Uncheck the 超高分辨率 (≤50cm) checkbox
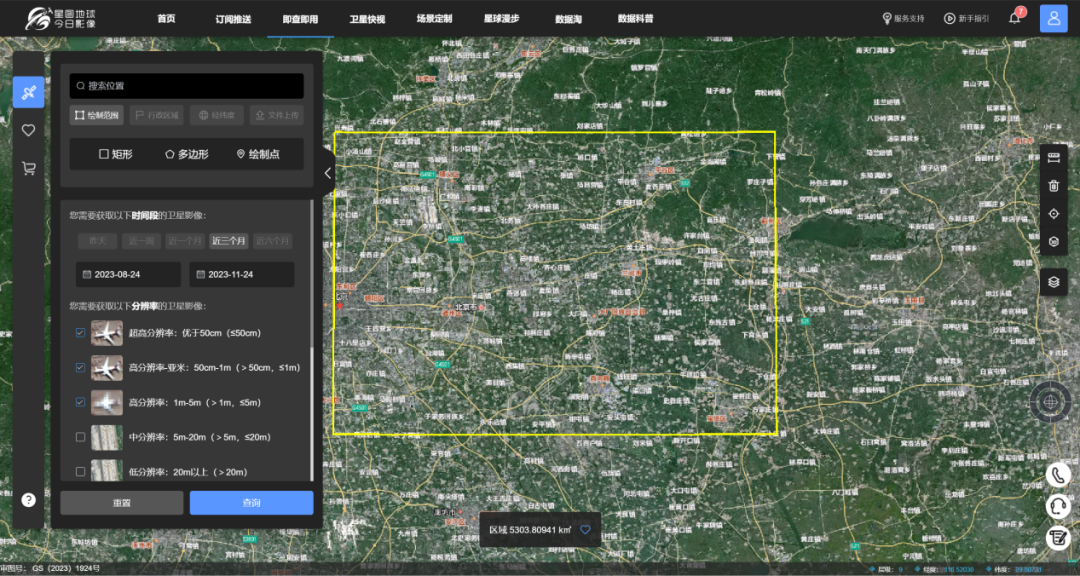 pyautogui.click(x=80, y=333)
